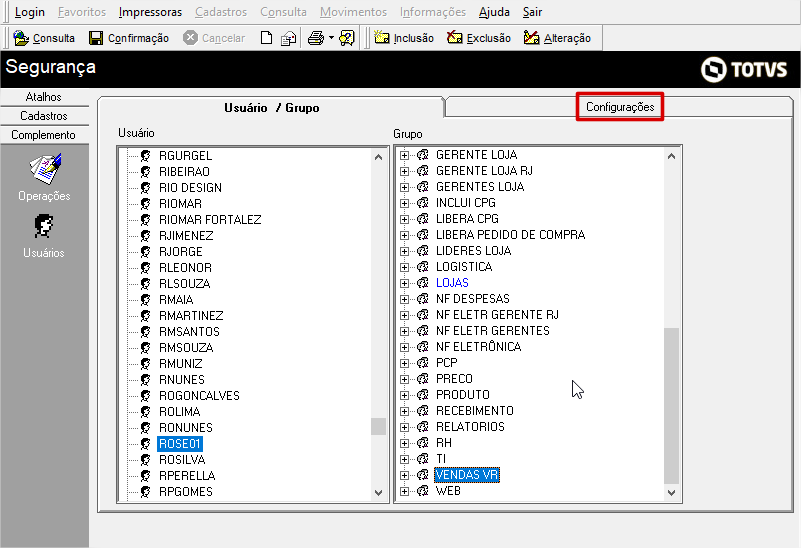Click the user list scroll-down arrow
The image size is (801, 548).
(378, 493)
